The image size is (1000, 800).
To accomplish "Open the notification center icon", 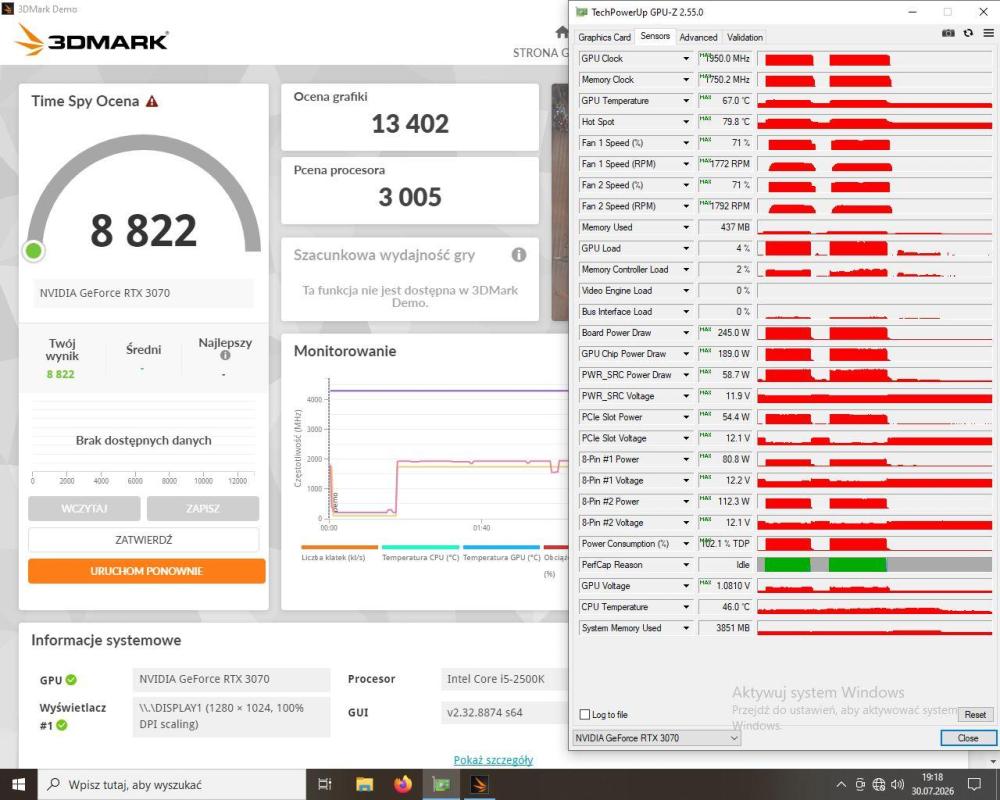I will click(974, 785).
